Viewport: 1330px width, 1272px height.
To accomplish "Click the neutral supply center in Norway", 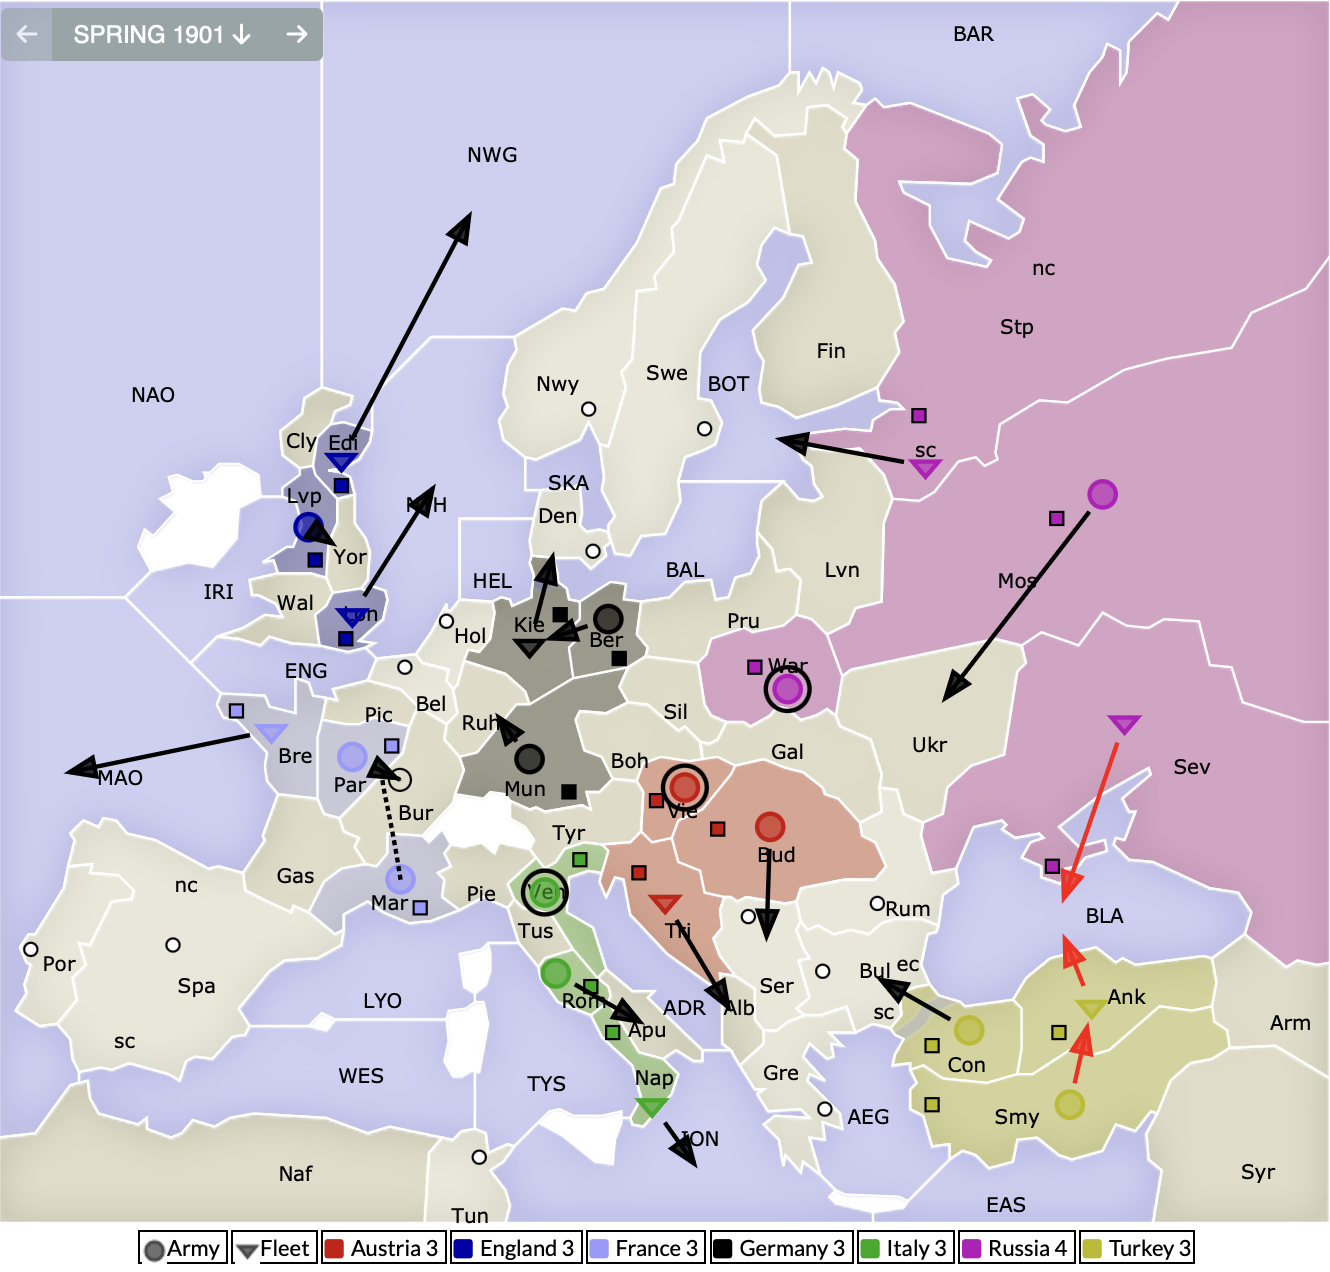I will pos(589,409).
